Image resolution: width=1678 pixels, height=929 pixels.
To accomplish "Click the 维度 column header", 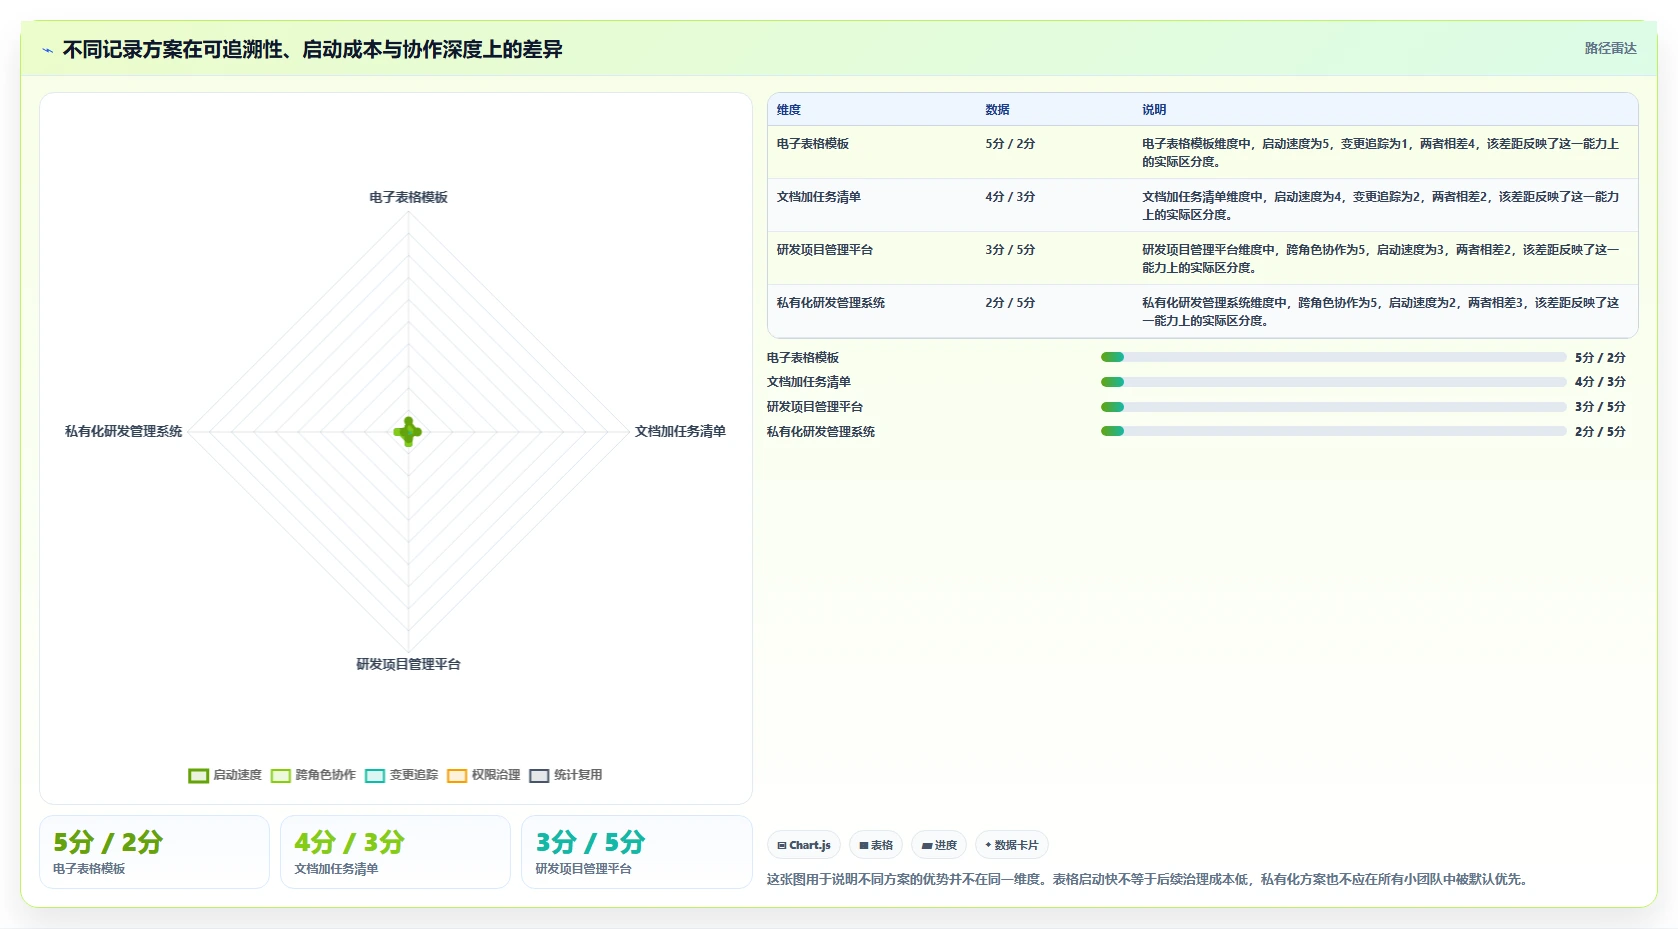I will point(789,110).
